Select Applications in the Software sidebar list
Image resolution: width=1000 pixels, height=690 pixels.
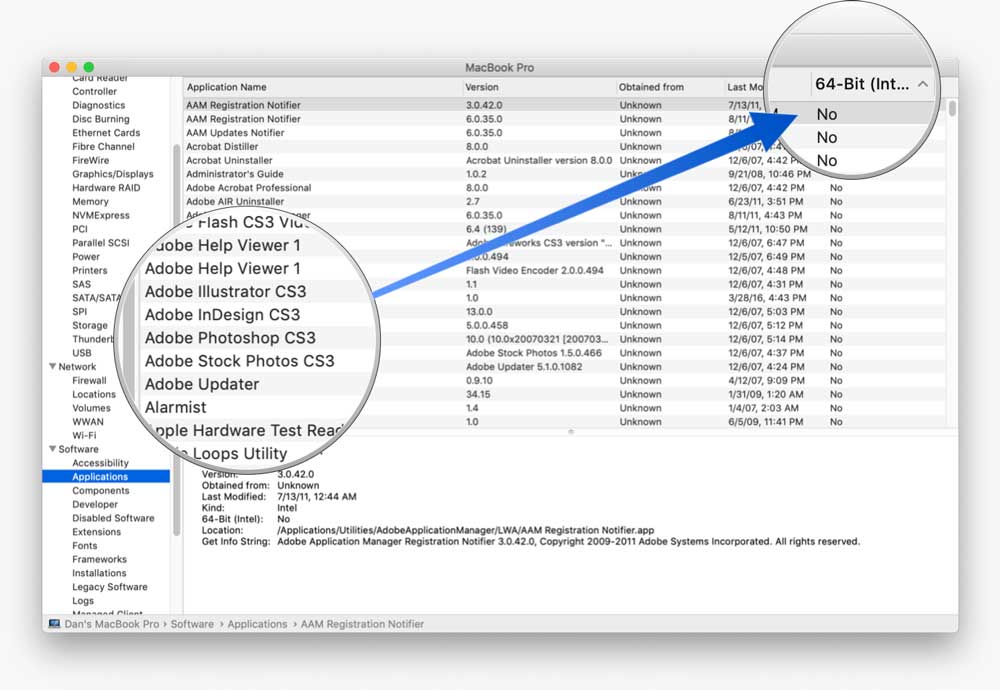point(100,477)
